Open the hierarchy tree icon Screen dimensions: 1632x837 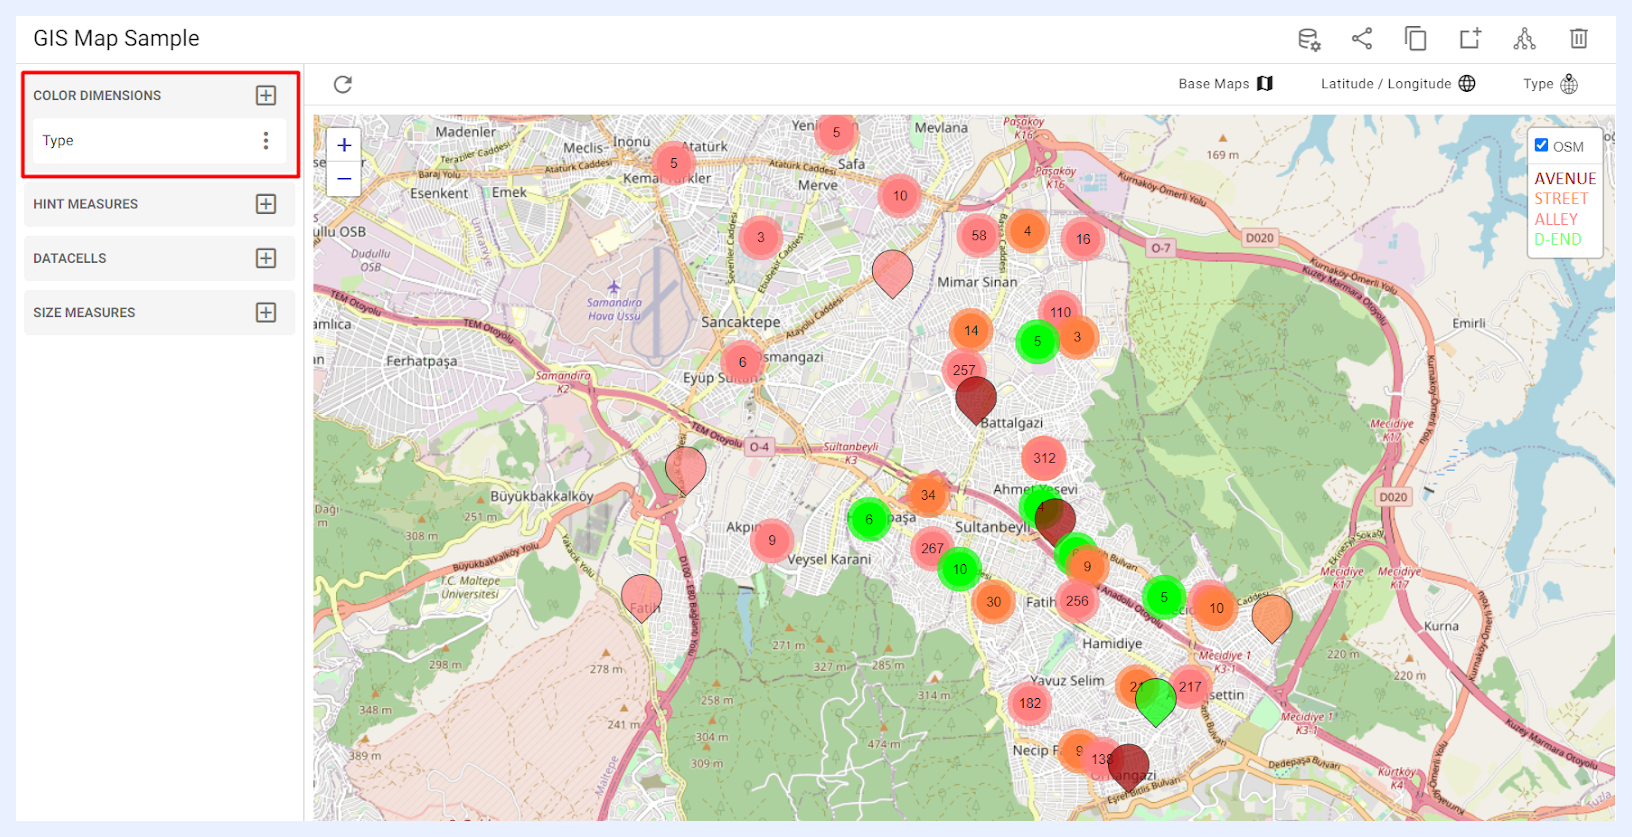[1524, 39]
